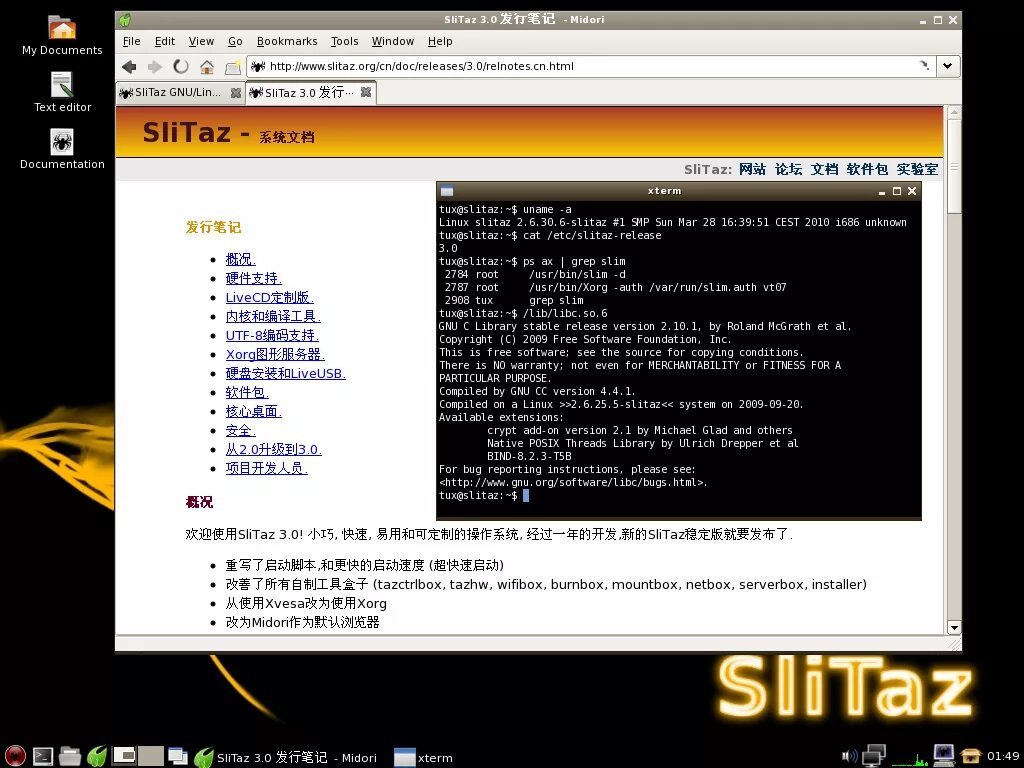1024x768 pixels.
Task: Click the Forward arrow in Midori toolbar
Action: coord(155,66)
